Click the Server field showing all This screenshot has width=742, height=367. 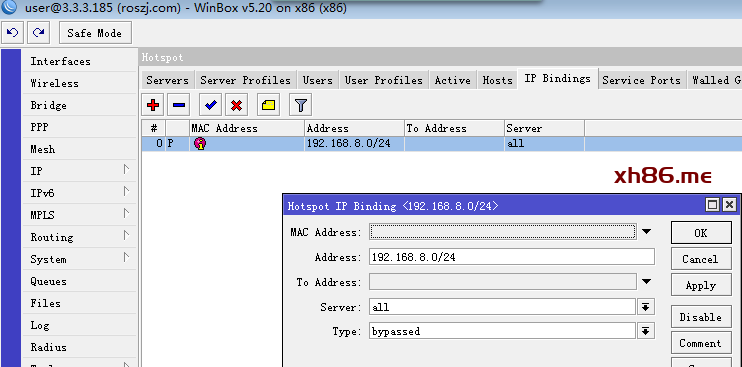pyautogui.click(x=502, y=307)
